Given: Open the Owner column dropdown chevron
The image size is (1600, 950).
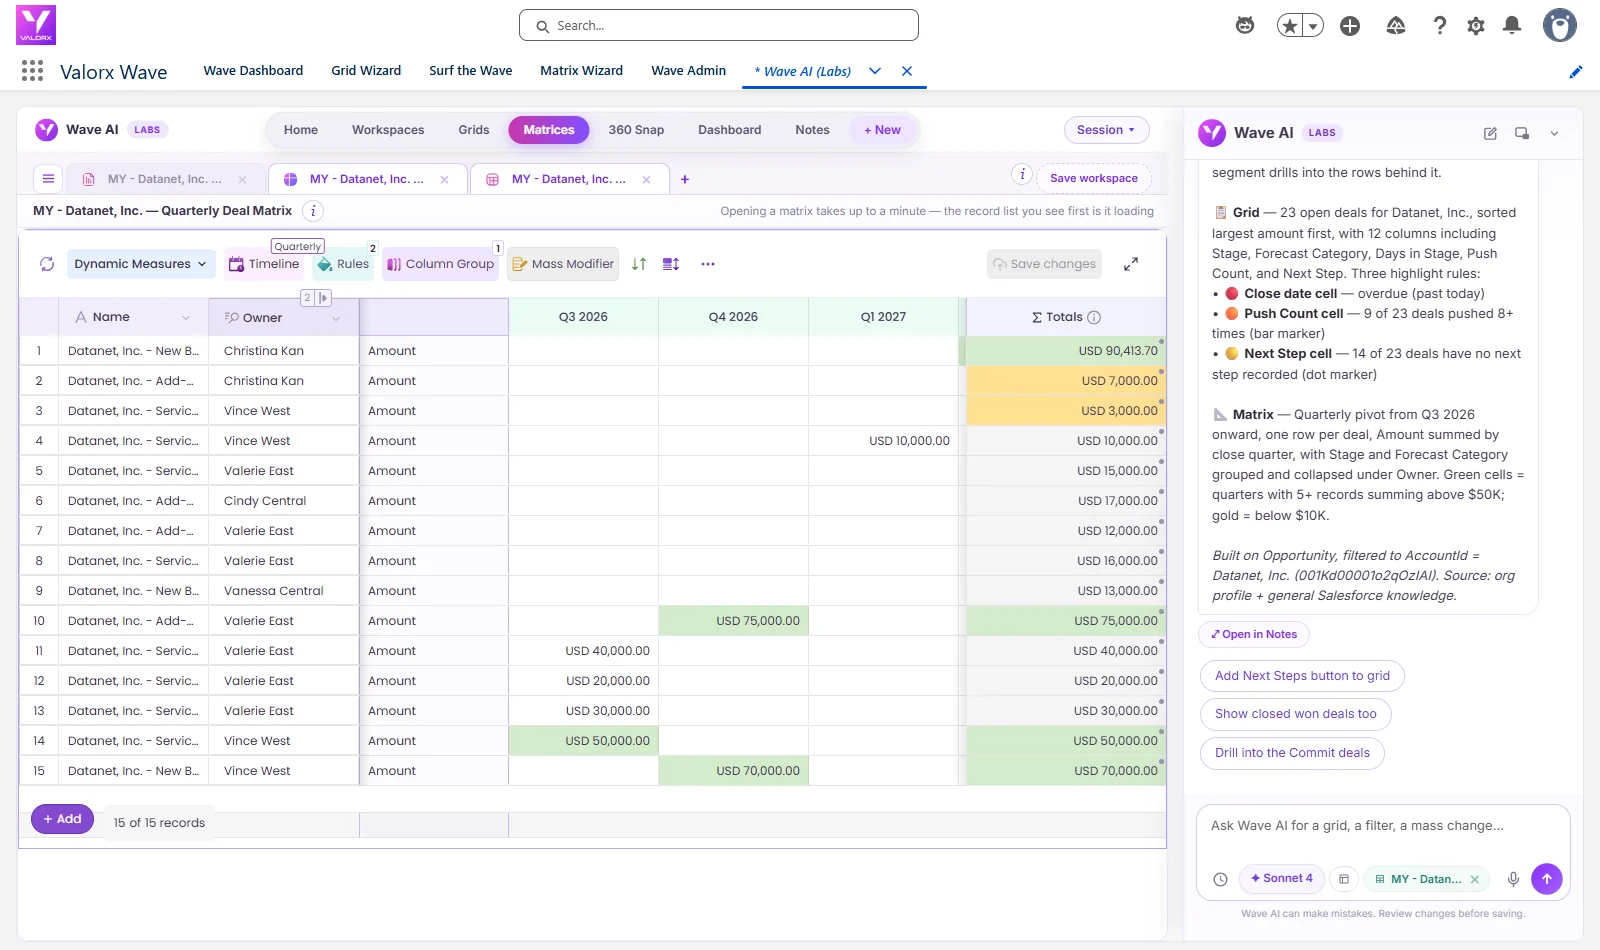Looking at the screenshot, I should click(x=336, y=318).
